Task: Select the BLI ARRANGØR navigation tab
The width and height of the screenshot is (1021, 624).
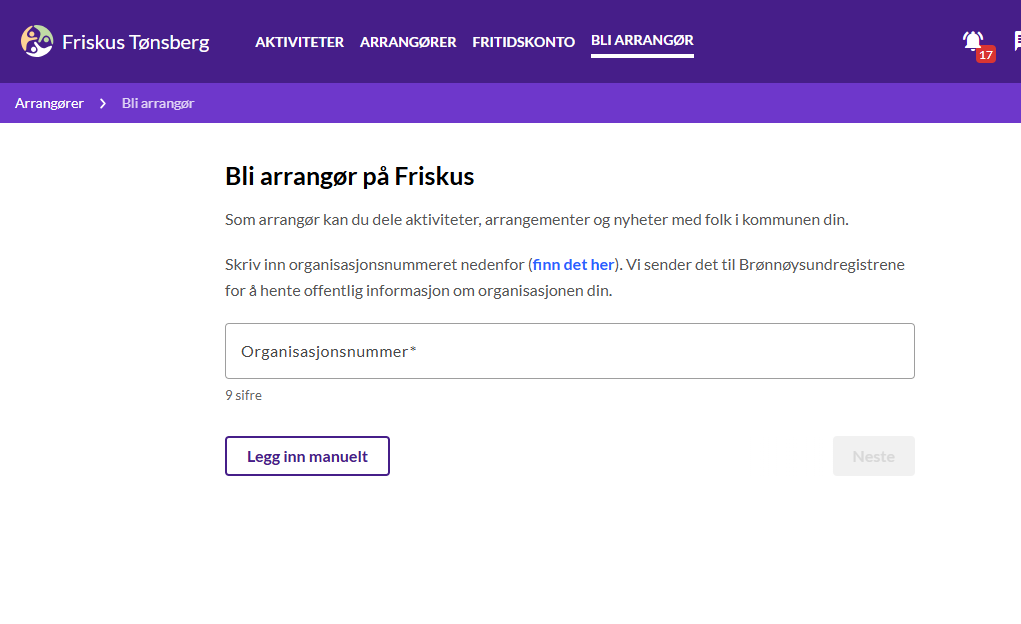Action: coord(642,41)
